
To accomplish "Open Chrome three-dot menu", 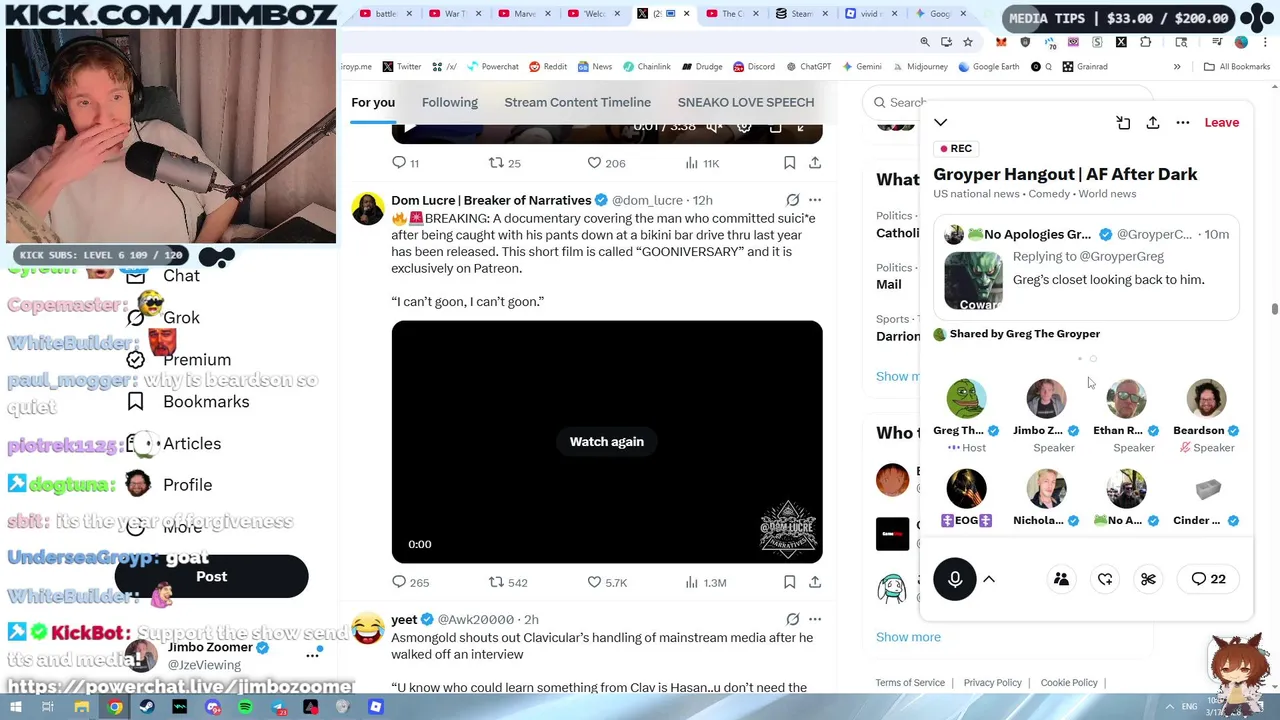I will (1263, 42).
